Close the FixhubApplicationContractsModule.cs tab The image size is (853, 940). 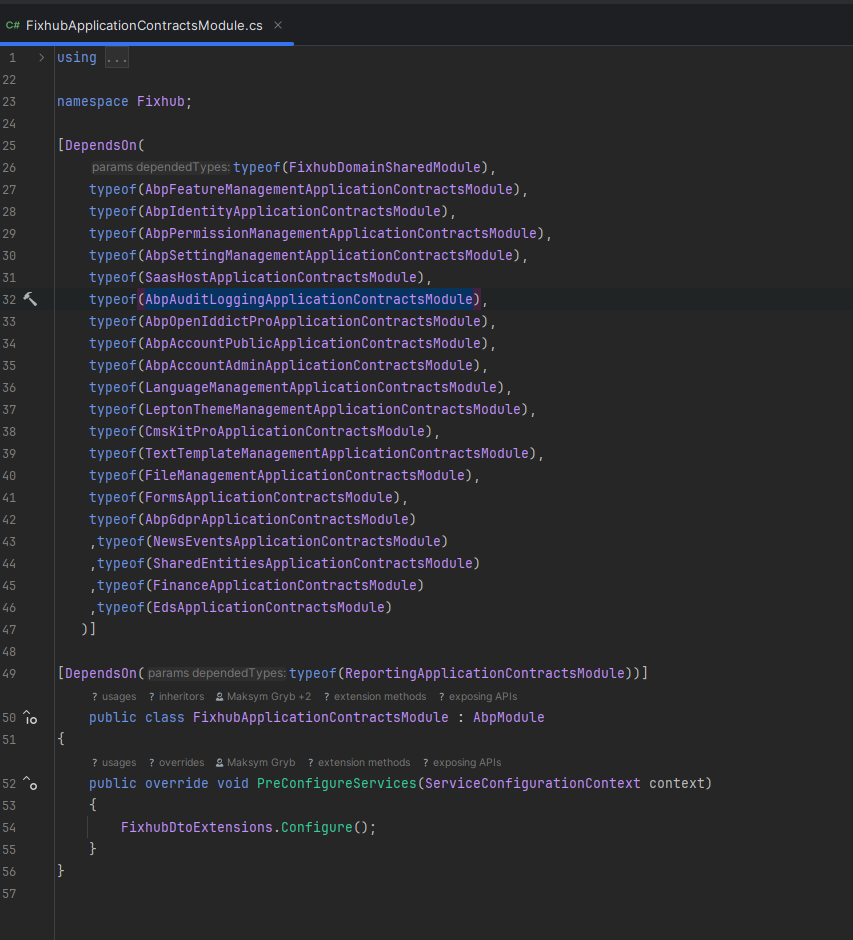278,25
